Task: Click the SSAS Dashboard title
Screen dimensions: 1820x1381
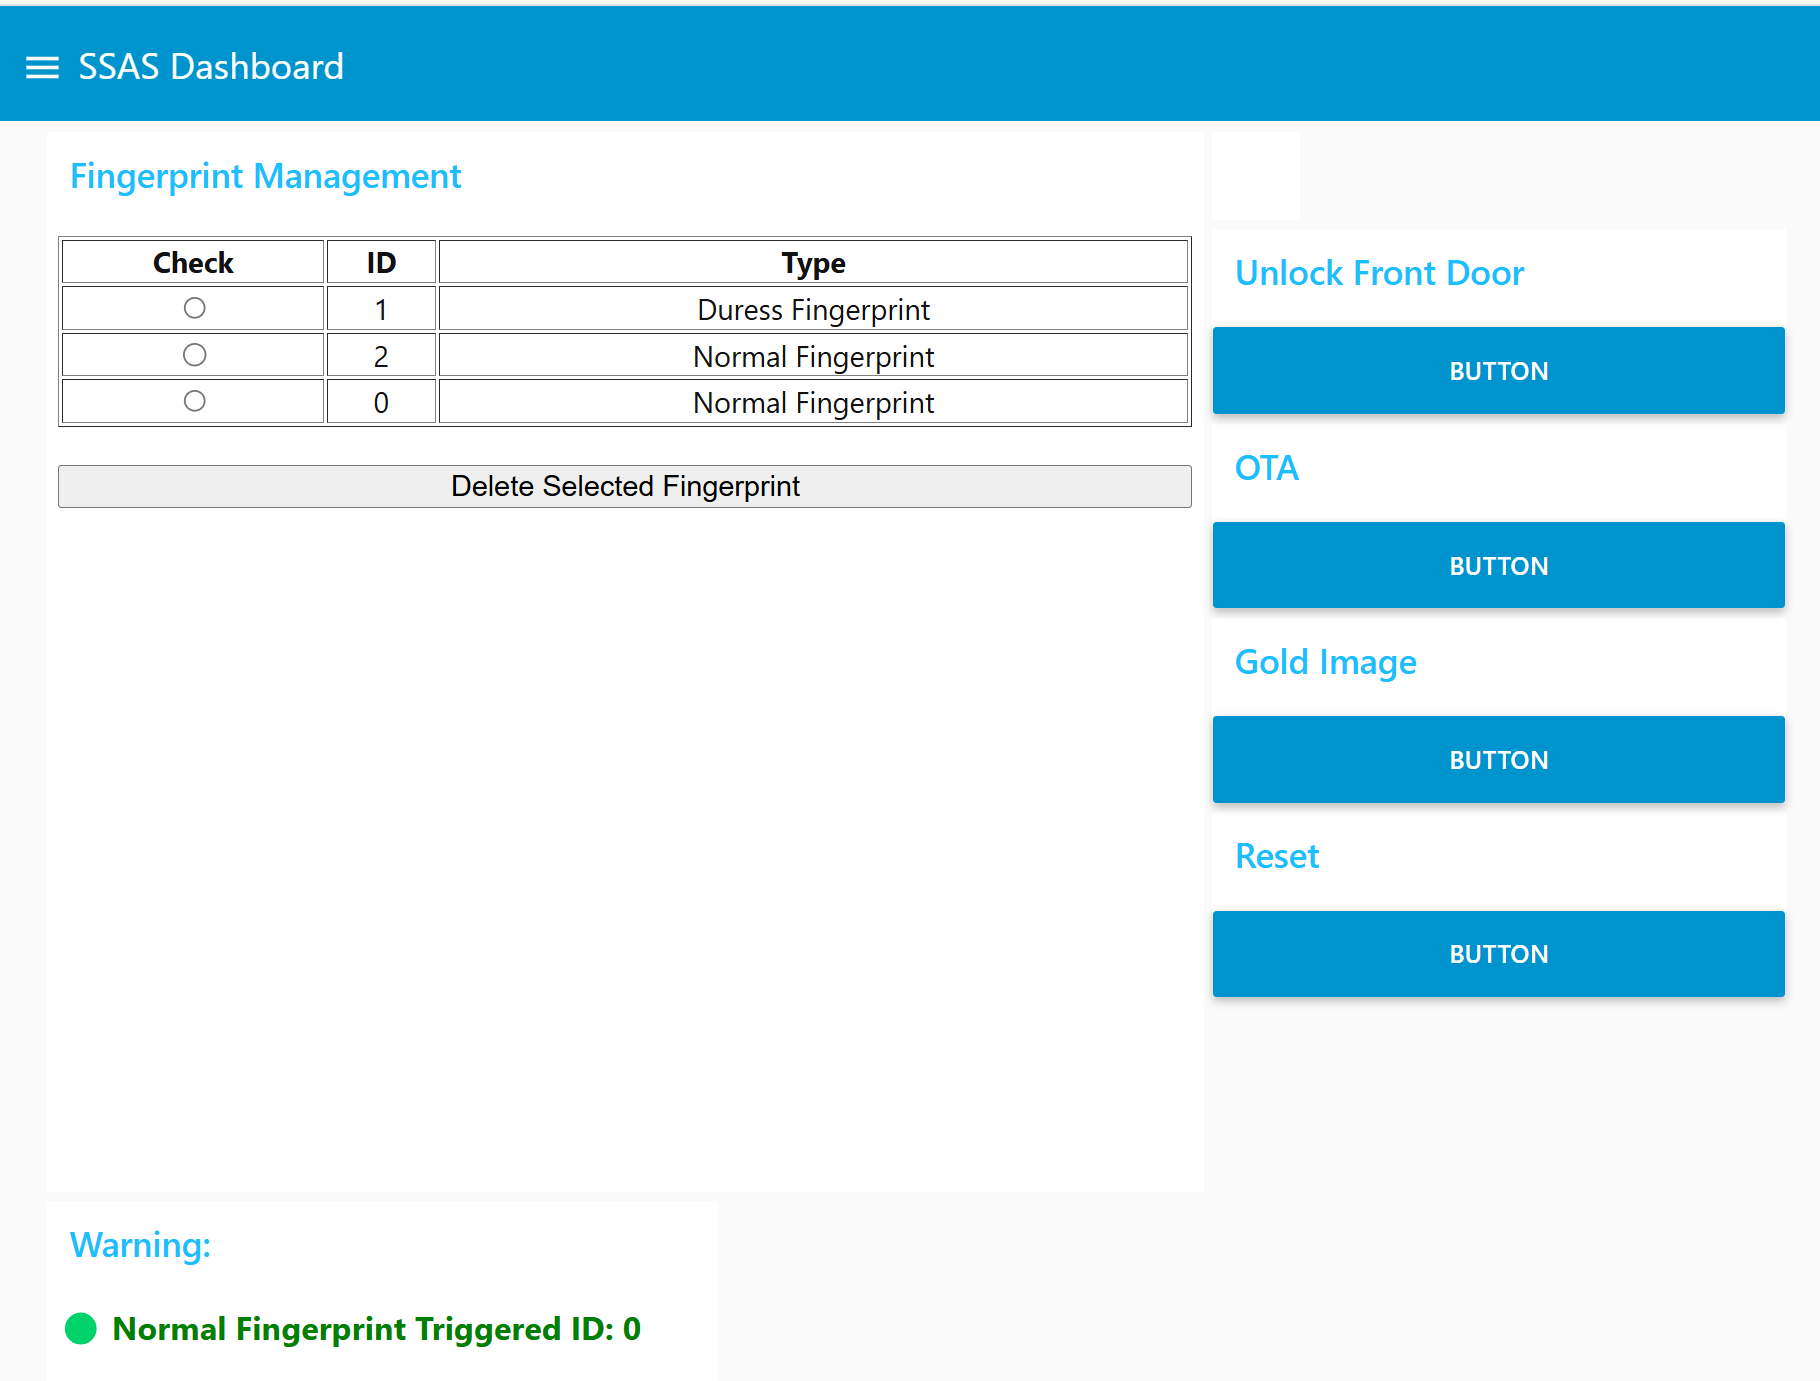Action: 211,66
